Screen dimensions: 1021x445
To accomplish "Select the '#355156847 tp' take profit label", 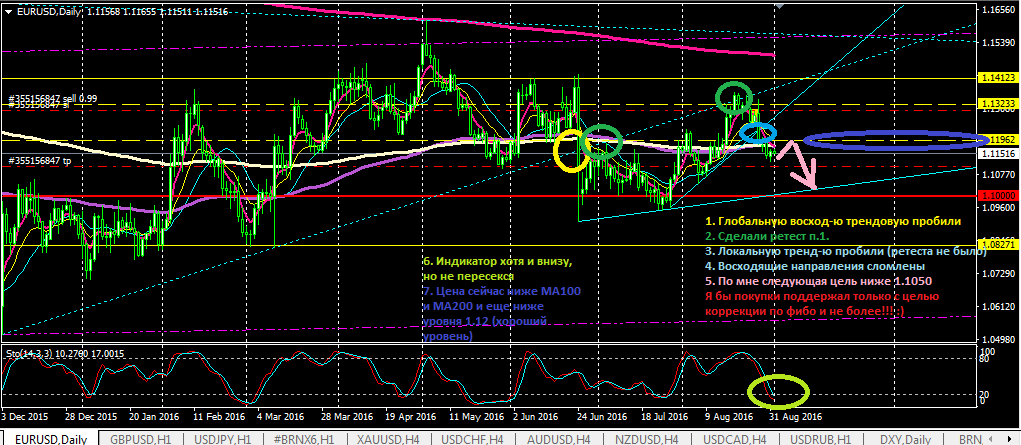I will pyautogui.click(x=40, y=160).
